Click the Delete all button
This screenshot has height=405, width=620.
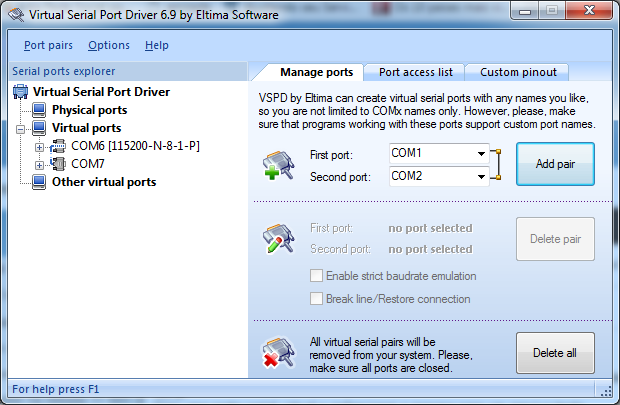555,353
